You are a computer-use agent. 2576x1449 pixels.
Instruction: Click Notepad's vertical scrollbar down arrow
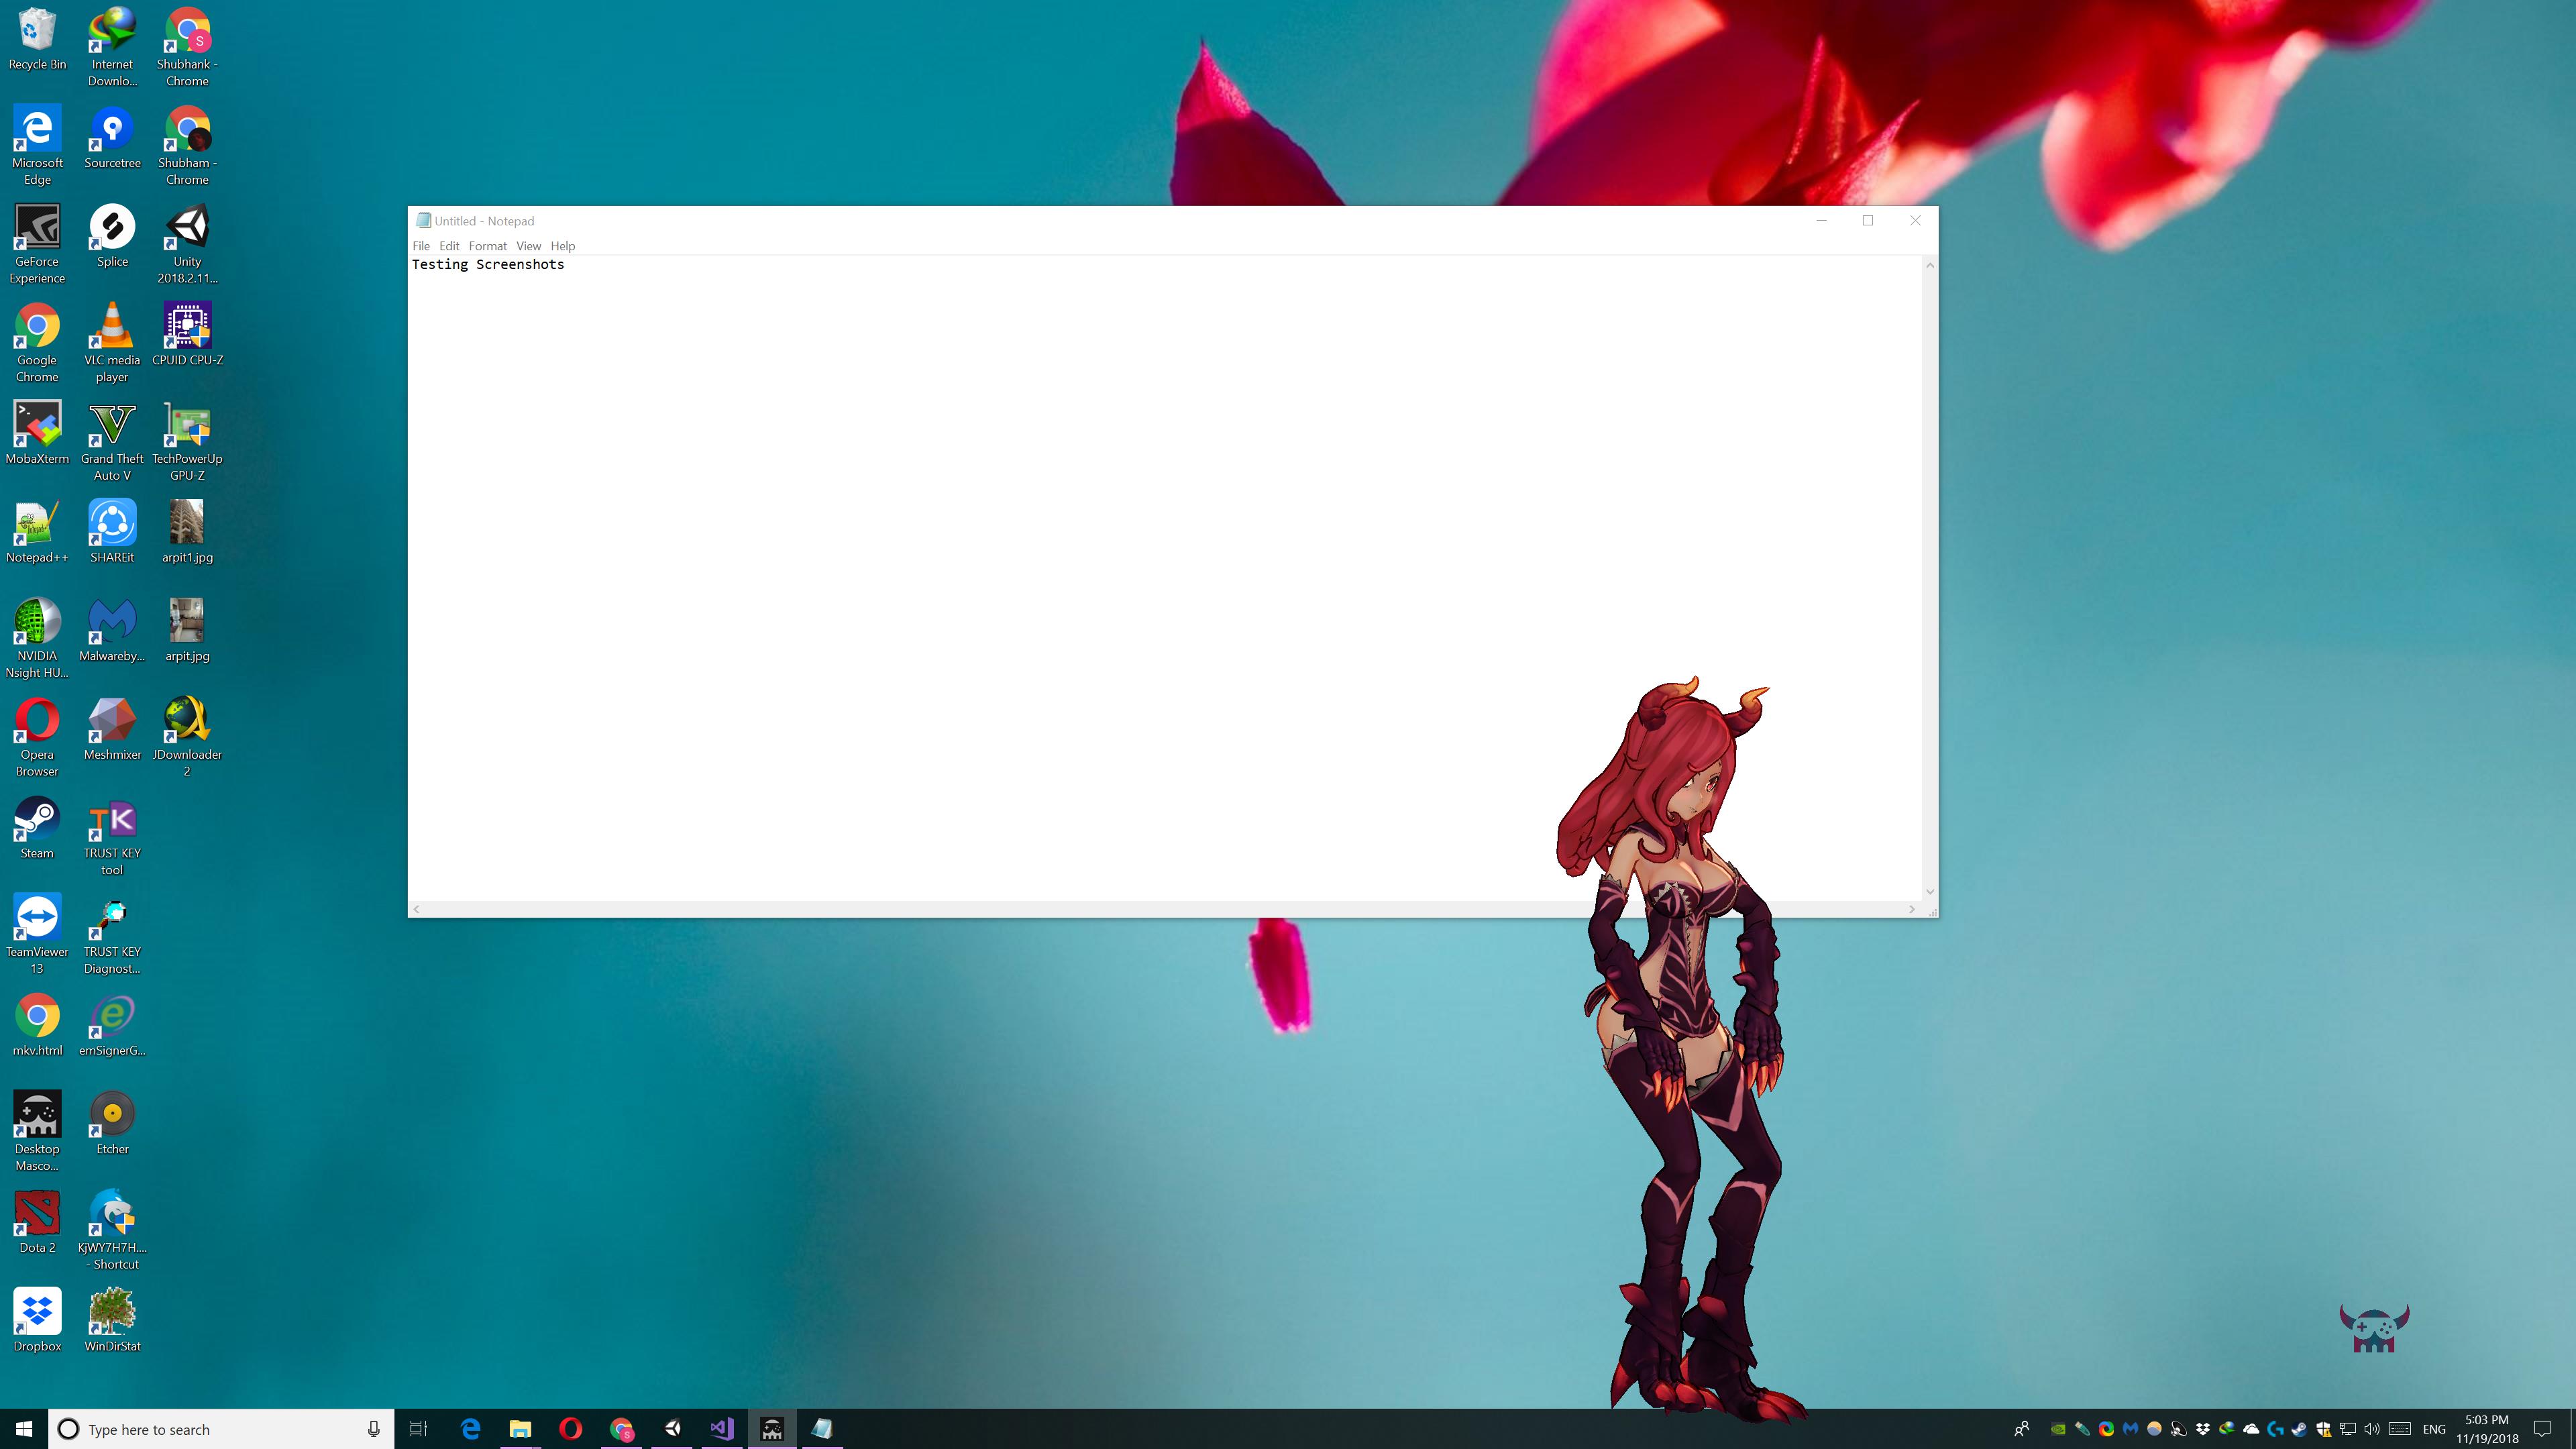[1929, 891]
